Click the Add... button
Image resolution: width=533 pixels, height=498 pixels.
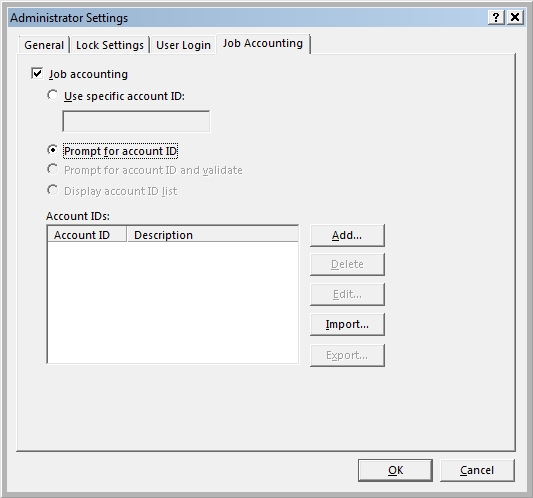(347, 235)
